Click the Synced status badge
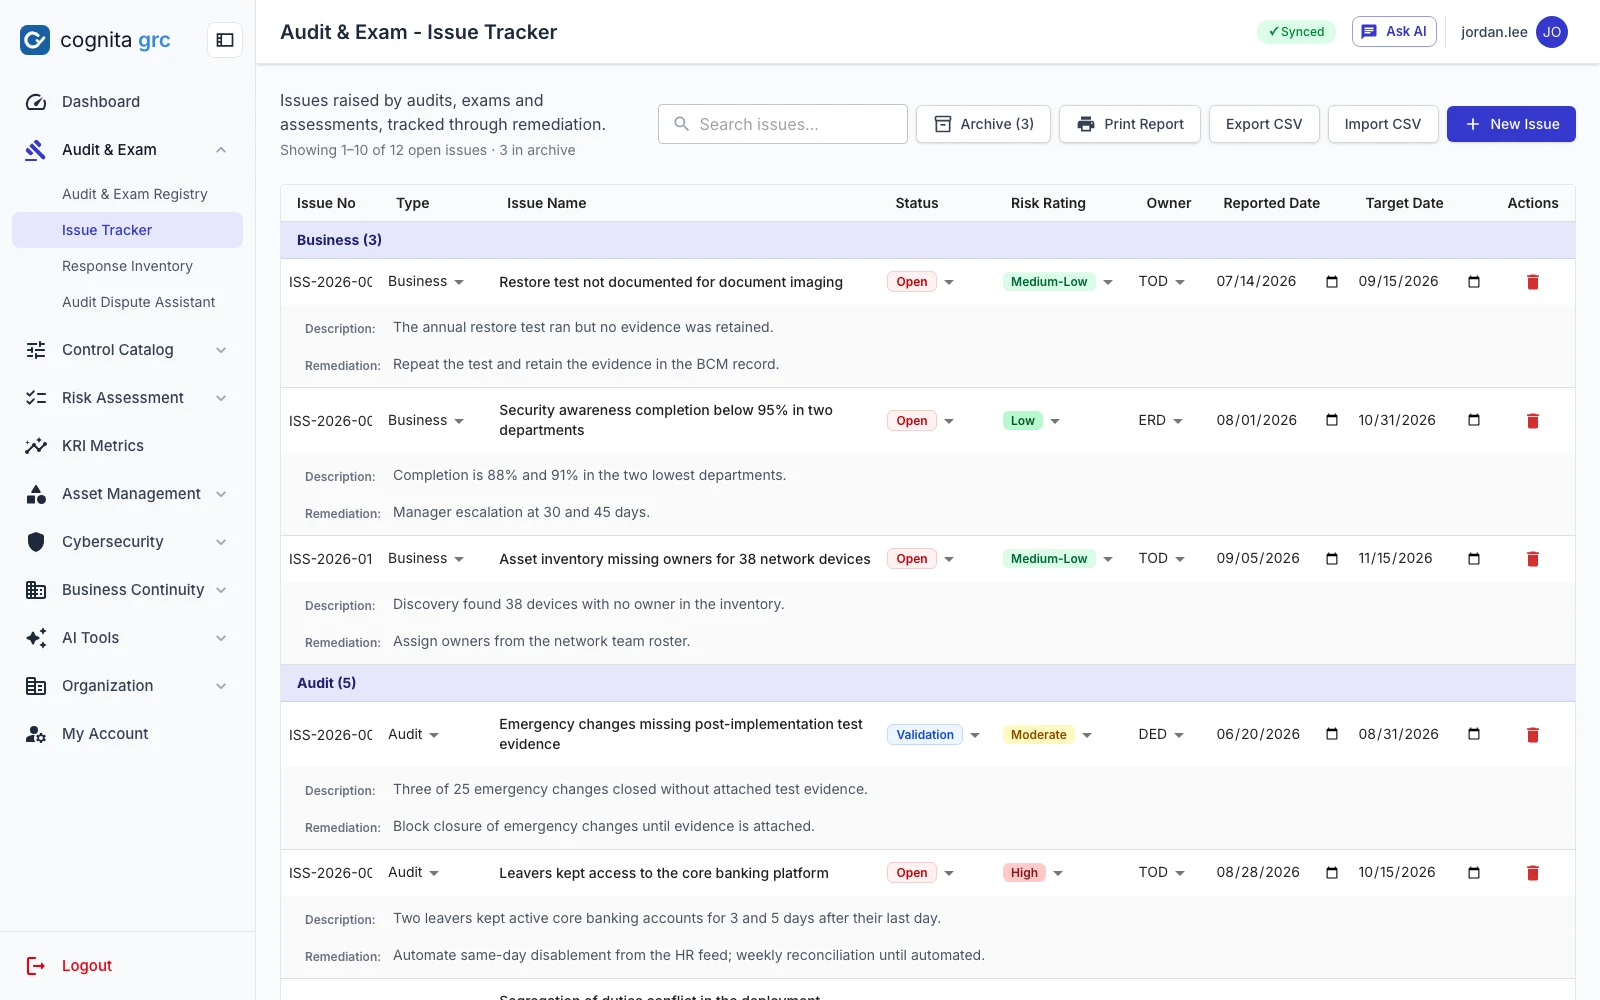Viewport: 1600px width, 1000px height. pyautogui.click(x=1296, y=32)
